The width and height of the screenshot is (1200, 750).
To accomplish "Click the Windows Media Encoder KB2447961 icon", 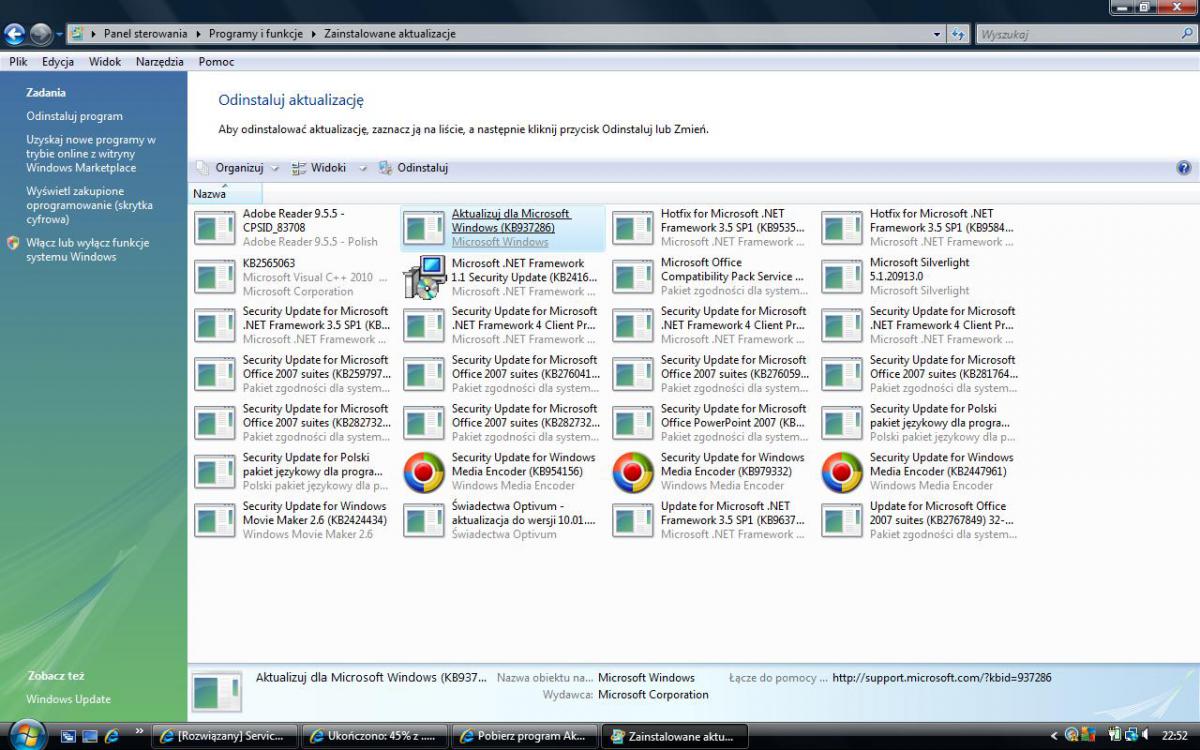I will [x=842, y=472].
